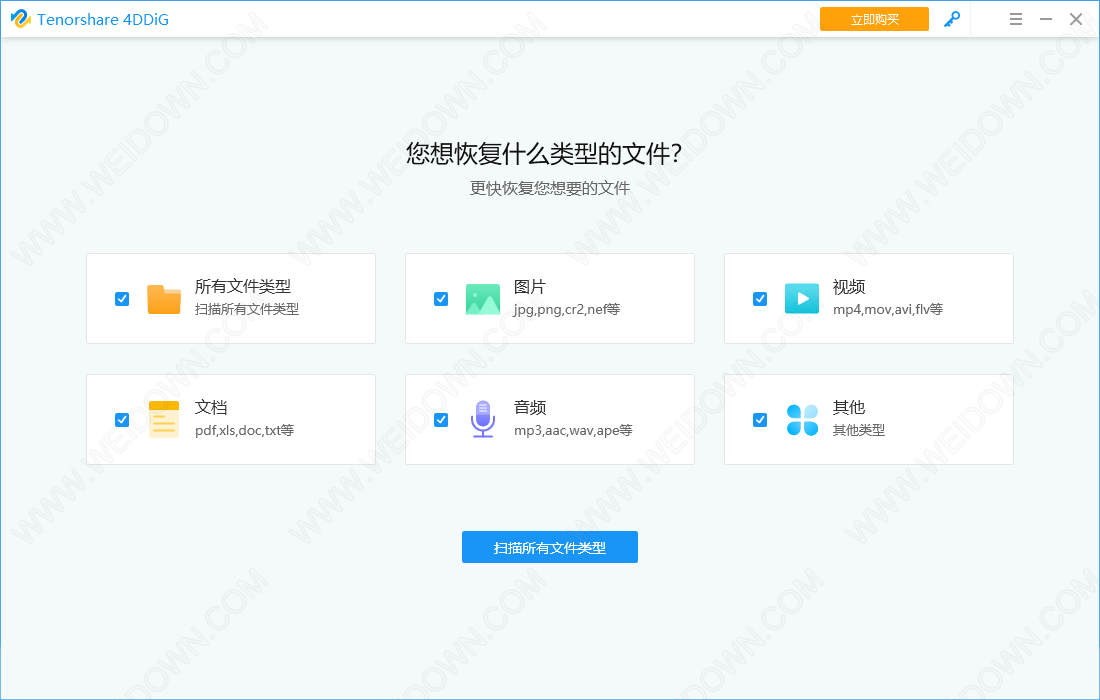Viewport: 1100px width, 700px height.
Task: Toggle the 视频 checkbox
Action: (760, 299)
